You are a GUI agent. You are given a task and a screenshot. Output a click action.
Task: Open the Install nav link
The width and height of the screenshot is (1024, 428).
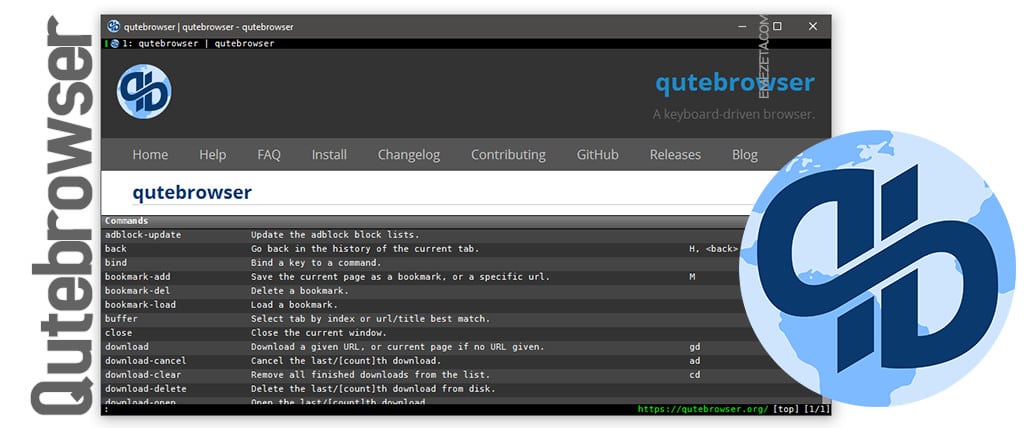tap(329, 155)
